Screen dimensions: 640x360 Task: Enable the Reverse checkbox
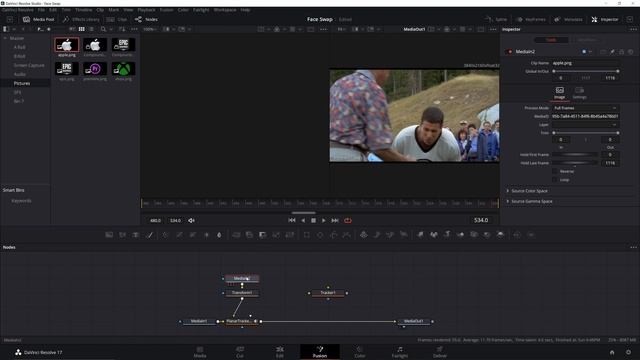554,171
